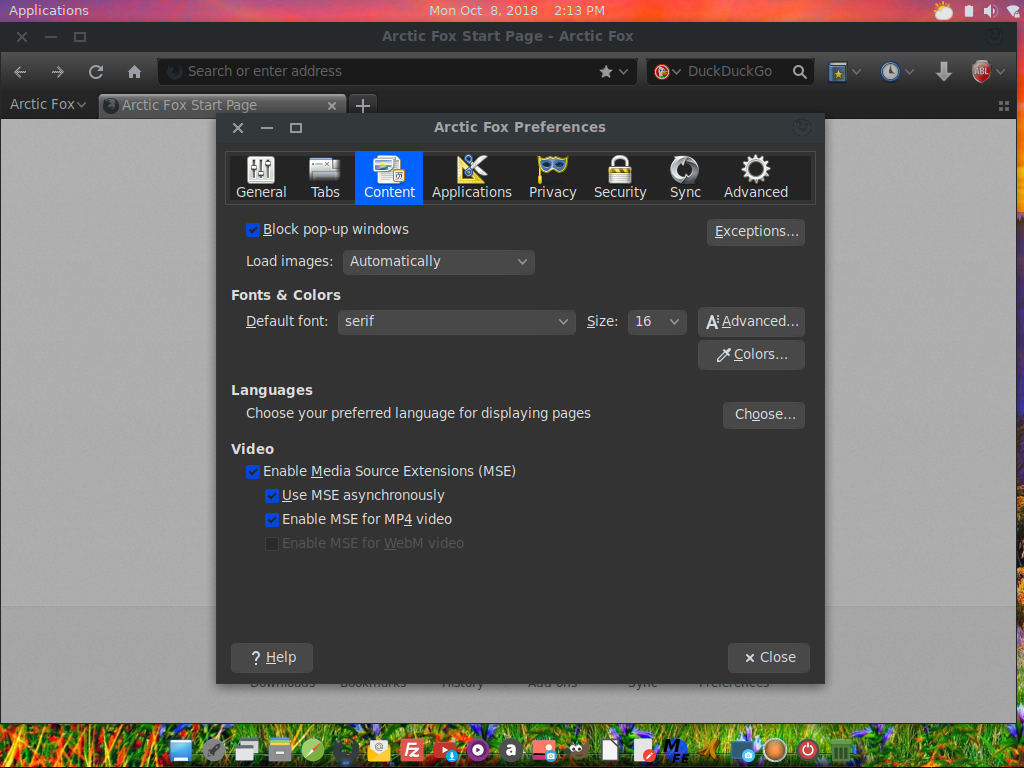Click the ABL ad blocker icon
This screenshot has width=1024, height=768.
click(x=982, y=72)
